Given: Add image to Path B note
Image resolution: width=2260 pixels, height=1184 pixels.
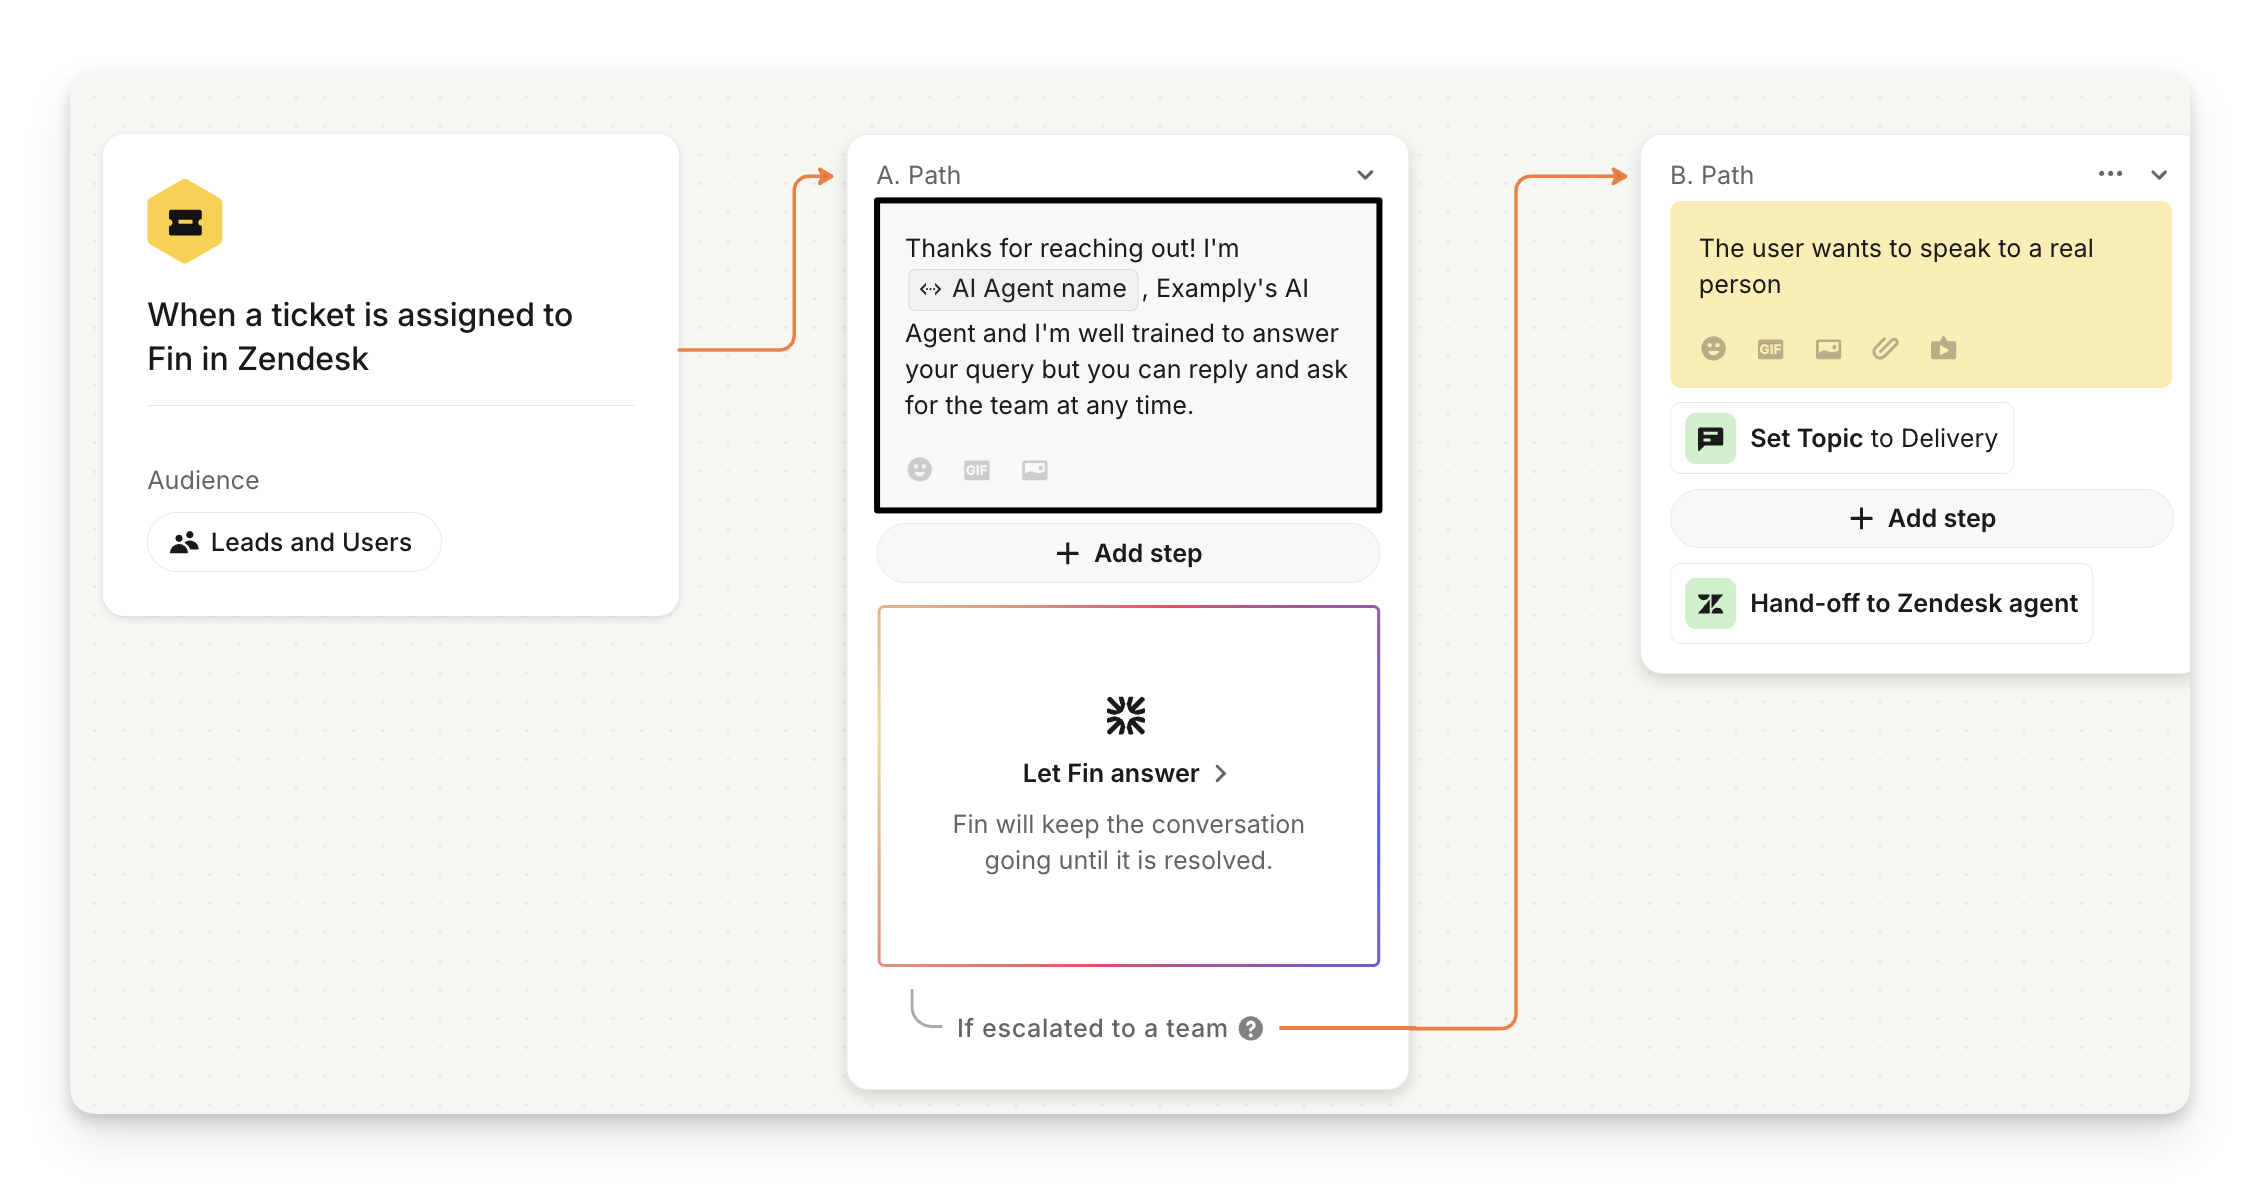Looking at the screenshot, I should point(1828,348).
